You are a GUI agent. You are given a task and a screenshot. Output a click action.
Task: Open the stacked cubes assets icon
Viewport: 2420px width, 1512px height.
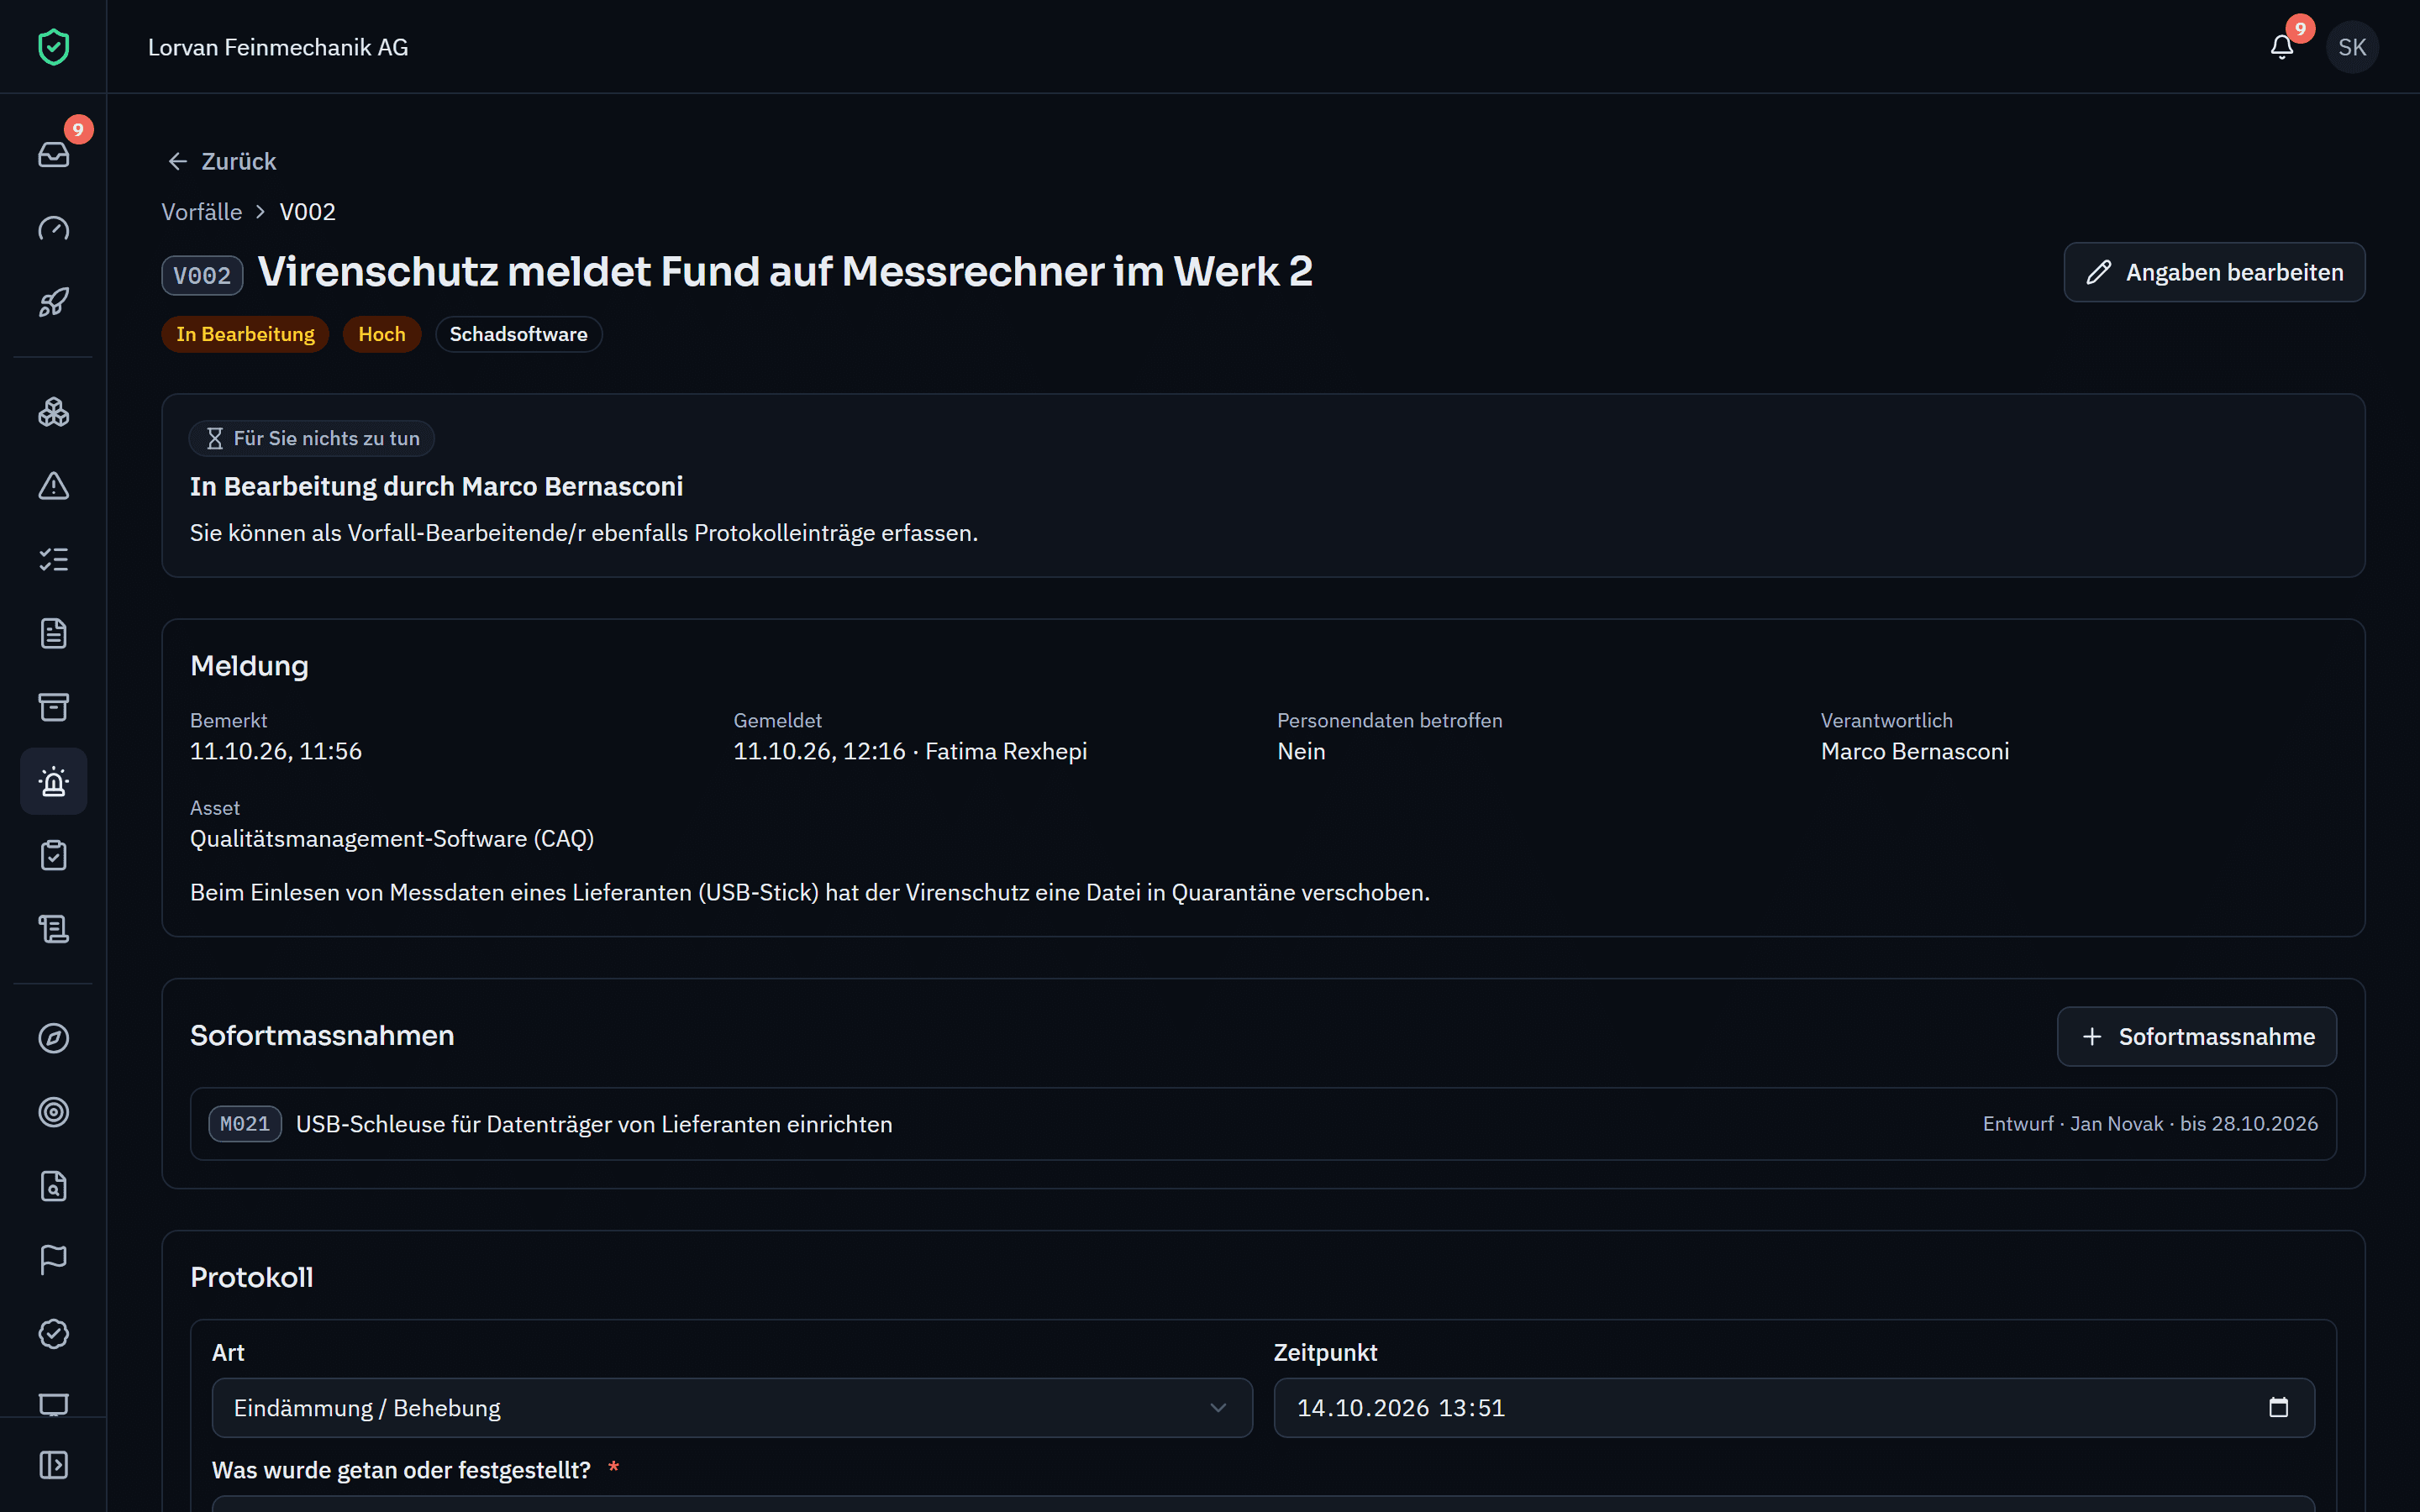click(53, 412)
